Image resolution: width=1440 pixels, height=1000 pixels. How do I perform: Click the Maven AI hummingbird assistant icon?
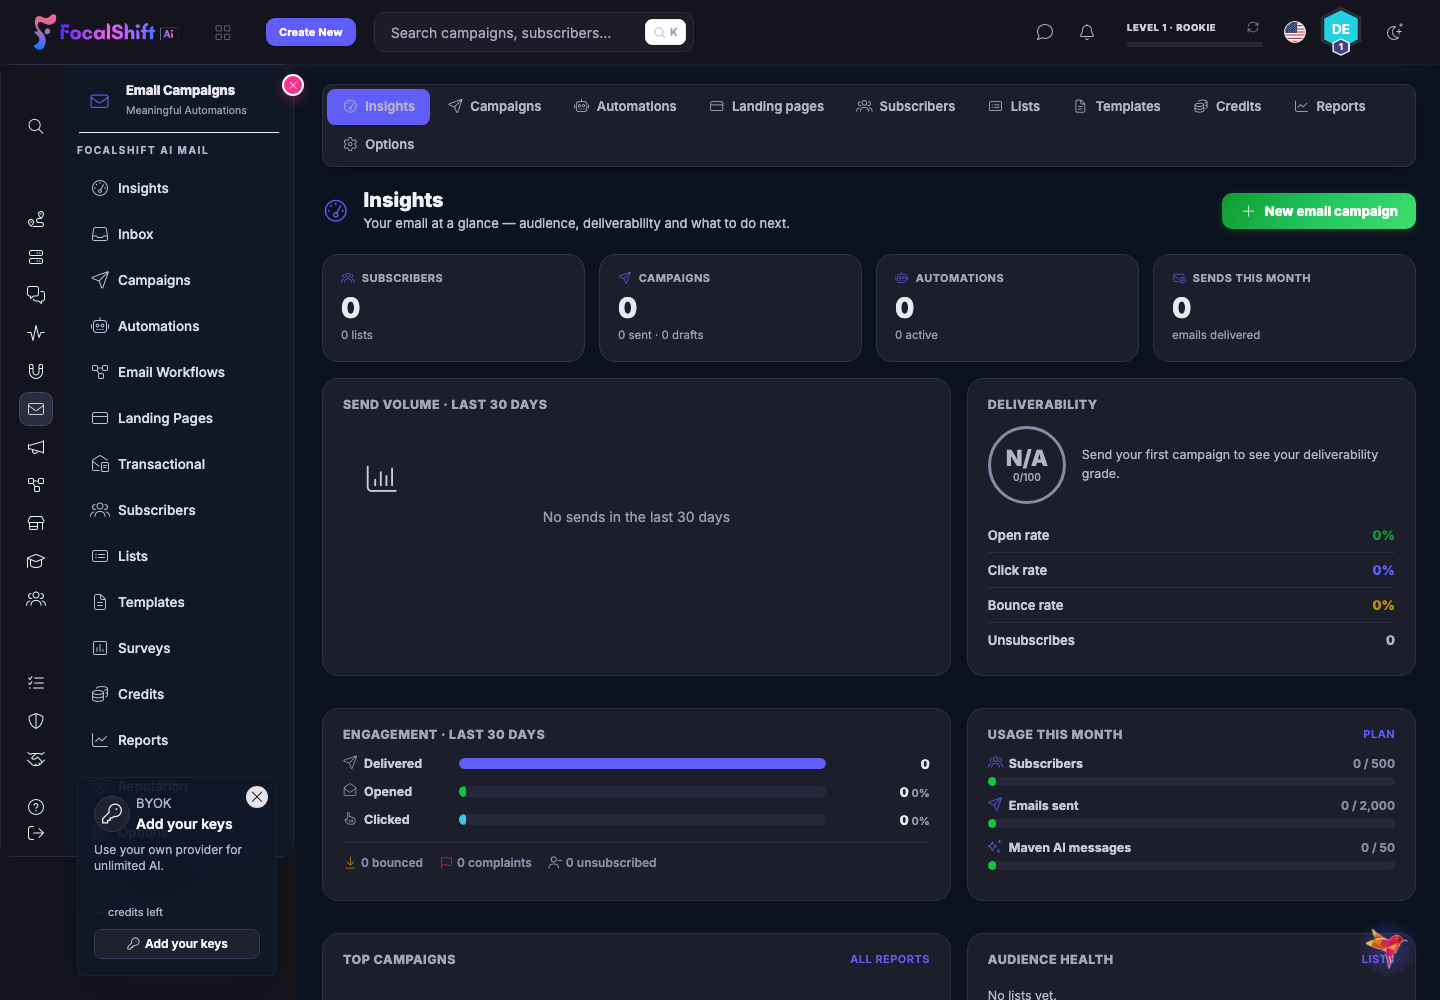point(1386,946)
